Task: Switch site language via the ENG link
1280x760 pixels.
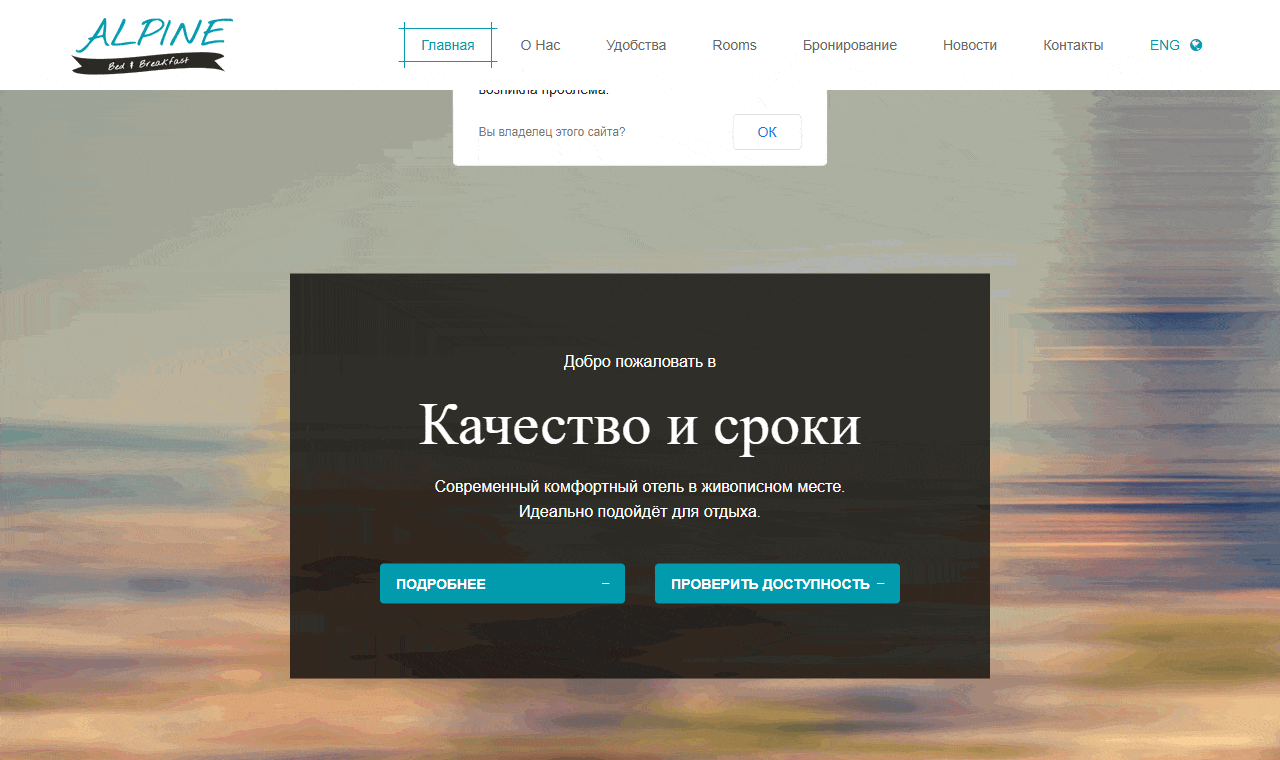Action: pos(1165,45)
